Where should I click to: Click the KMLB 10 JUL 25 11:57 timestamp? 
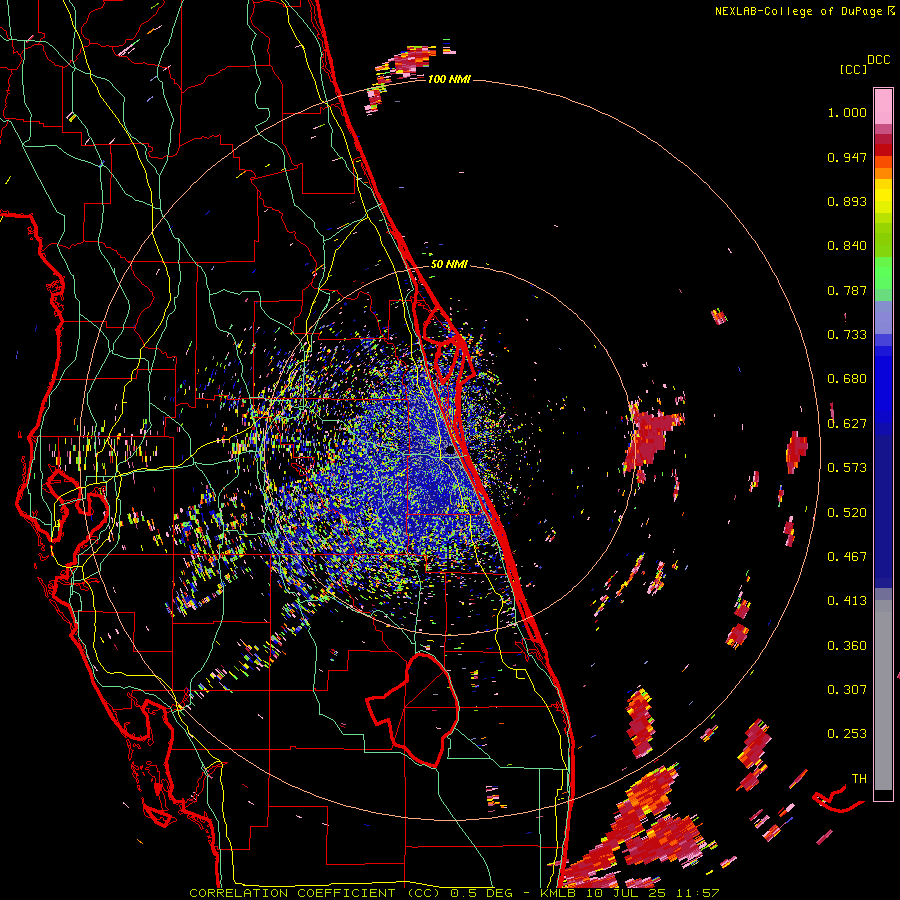pos(629,893)
